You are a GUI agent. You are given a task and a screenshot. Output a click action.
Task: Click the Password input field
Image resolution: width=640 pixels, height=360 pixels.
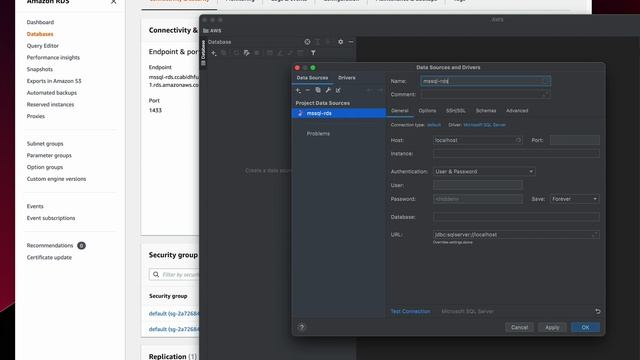[478, 199]
